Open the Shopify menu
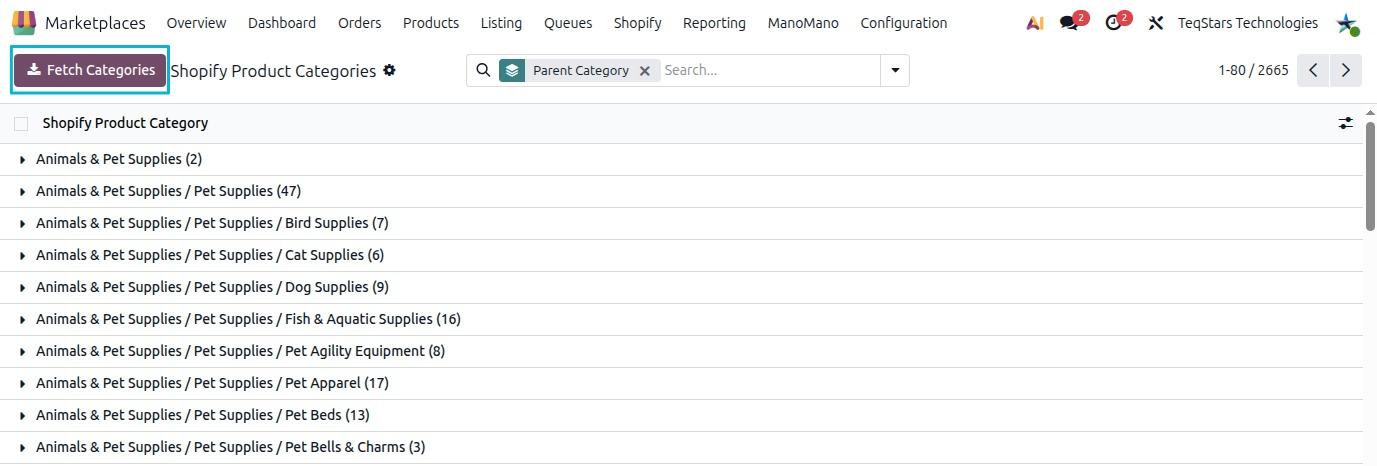Image resolution: width=1377 pixels, height=466 pixels. pyautogui.click(x=638, y=23)
